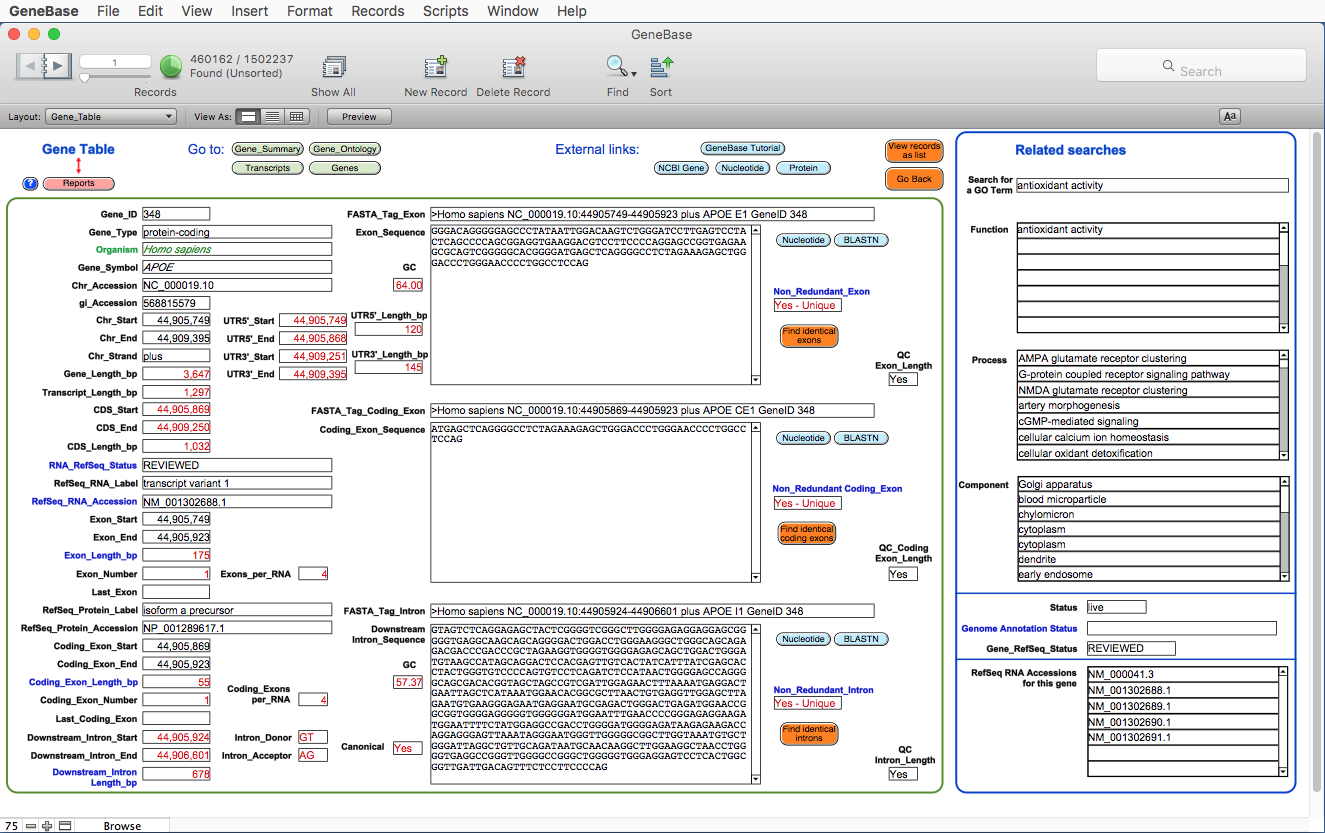1325x833 pixels.
Task: Click BLASTN next to Coding_Exon_Sequence
Action: (x=861, y=438)
